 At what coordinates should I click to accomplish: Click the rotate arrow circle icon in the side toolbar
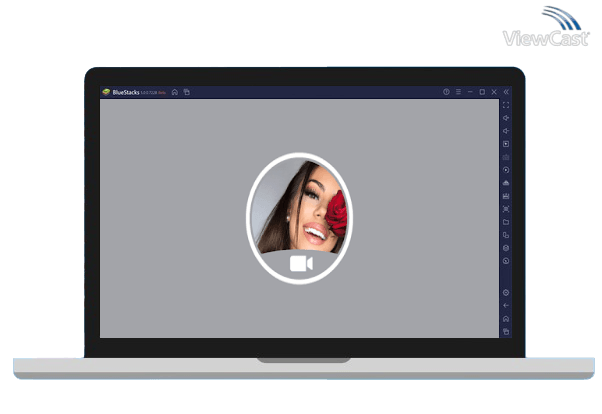point(506,261)
